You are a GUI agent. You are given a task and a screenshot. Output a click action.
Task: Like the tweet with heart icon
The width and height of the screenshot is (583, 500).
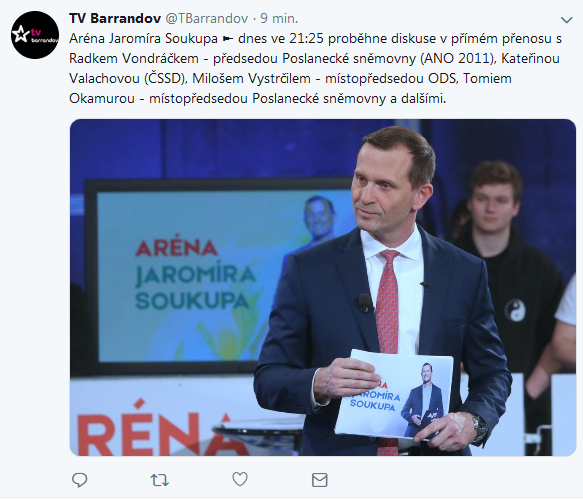pos(240,480)
